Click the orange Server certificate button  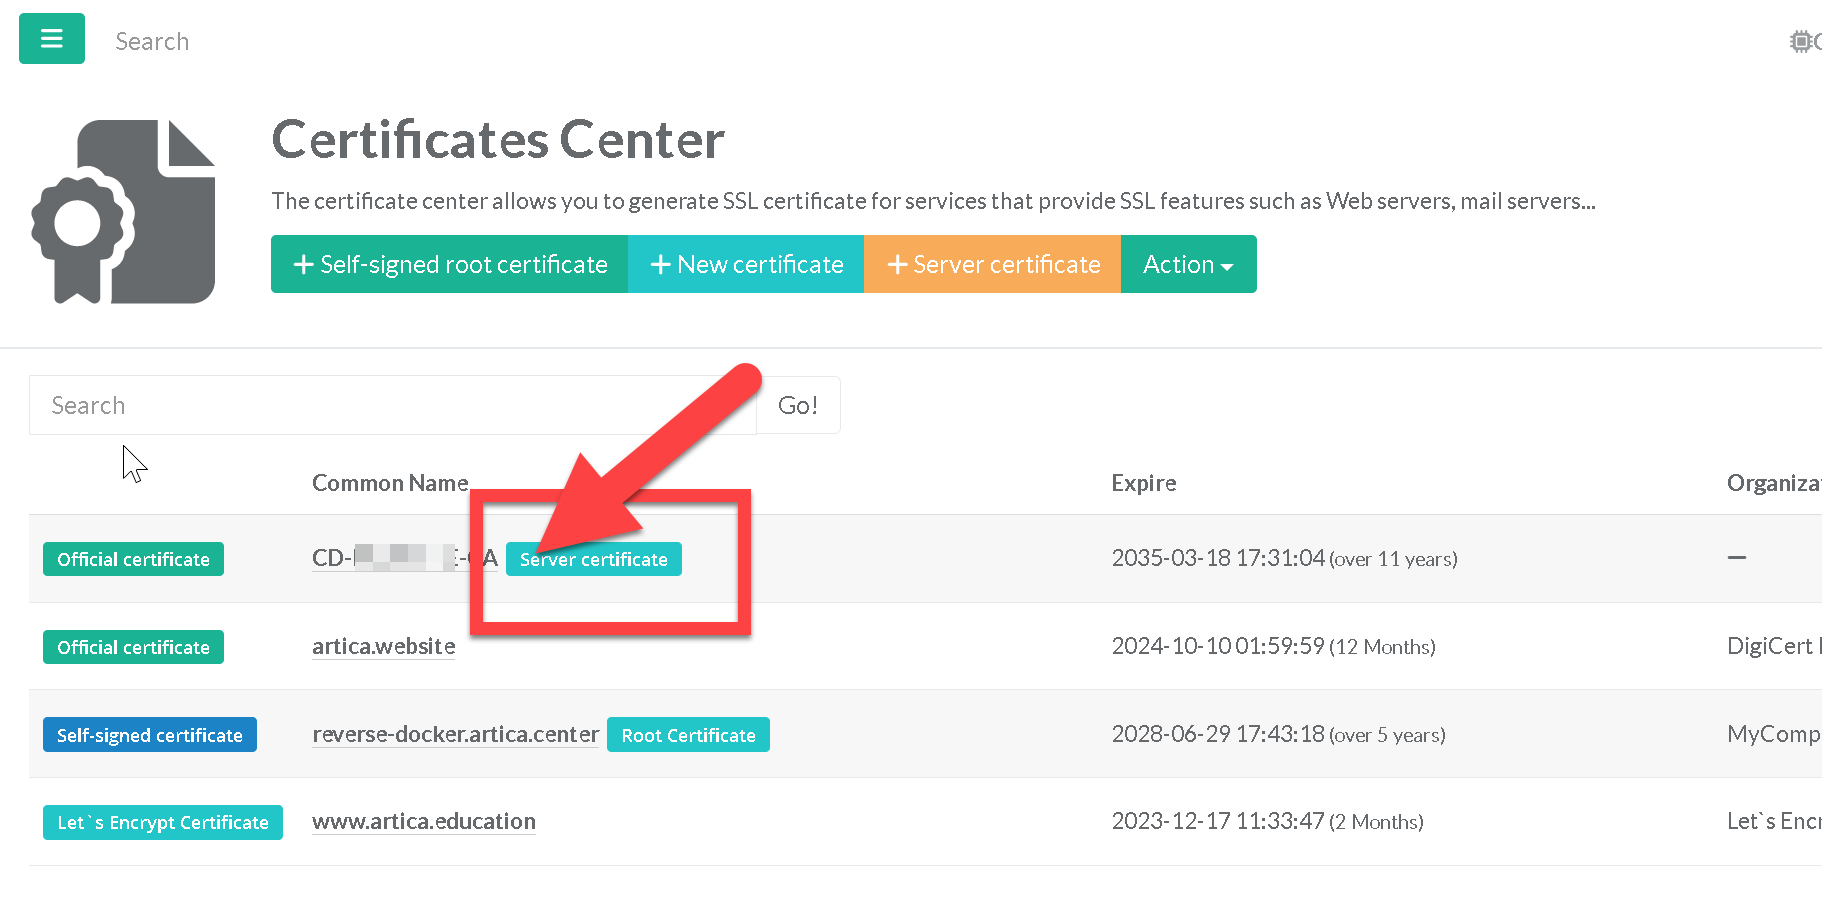click(992, 264)
